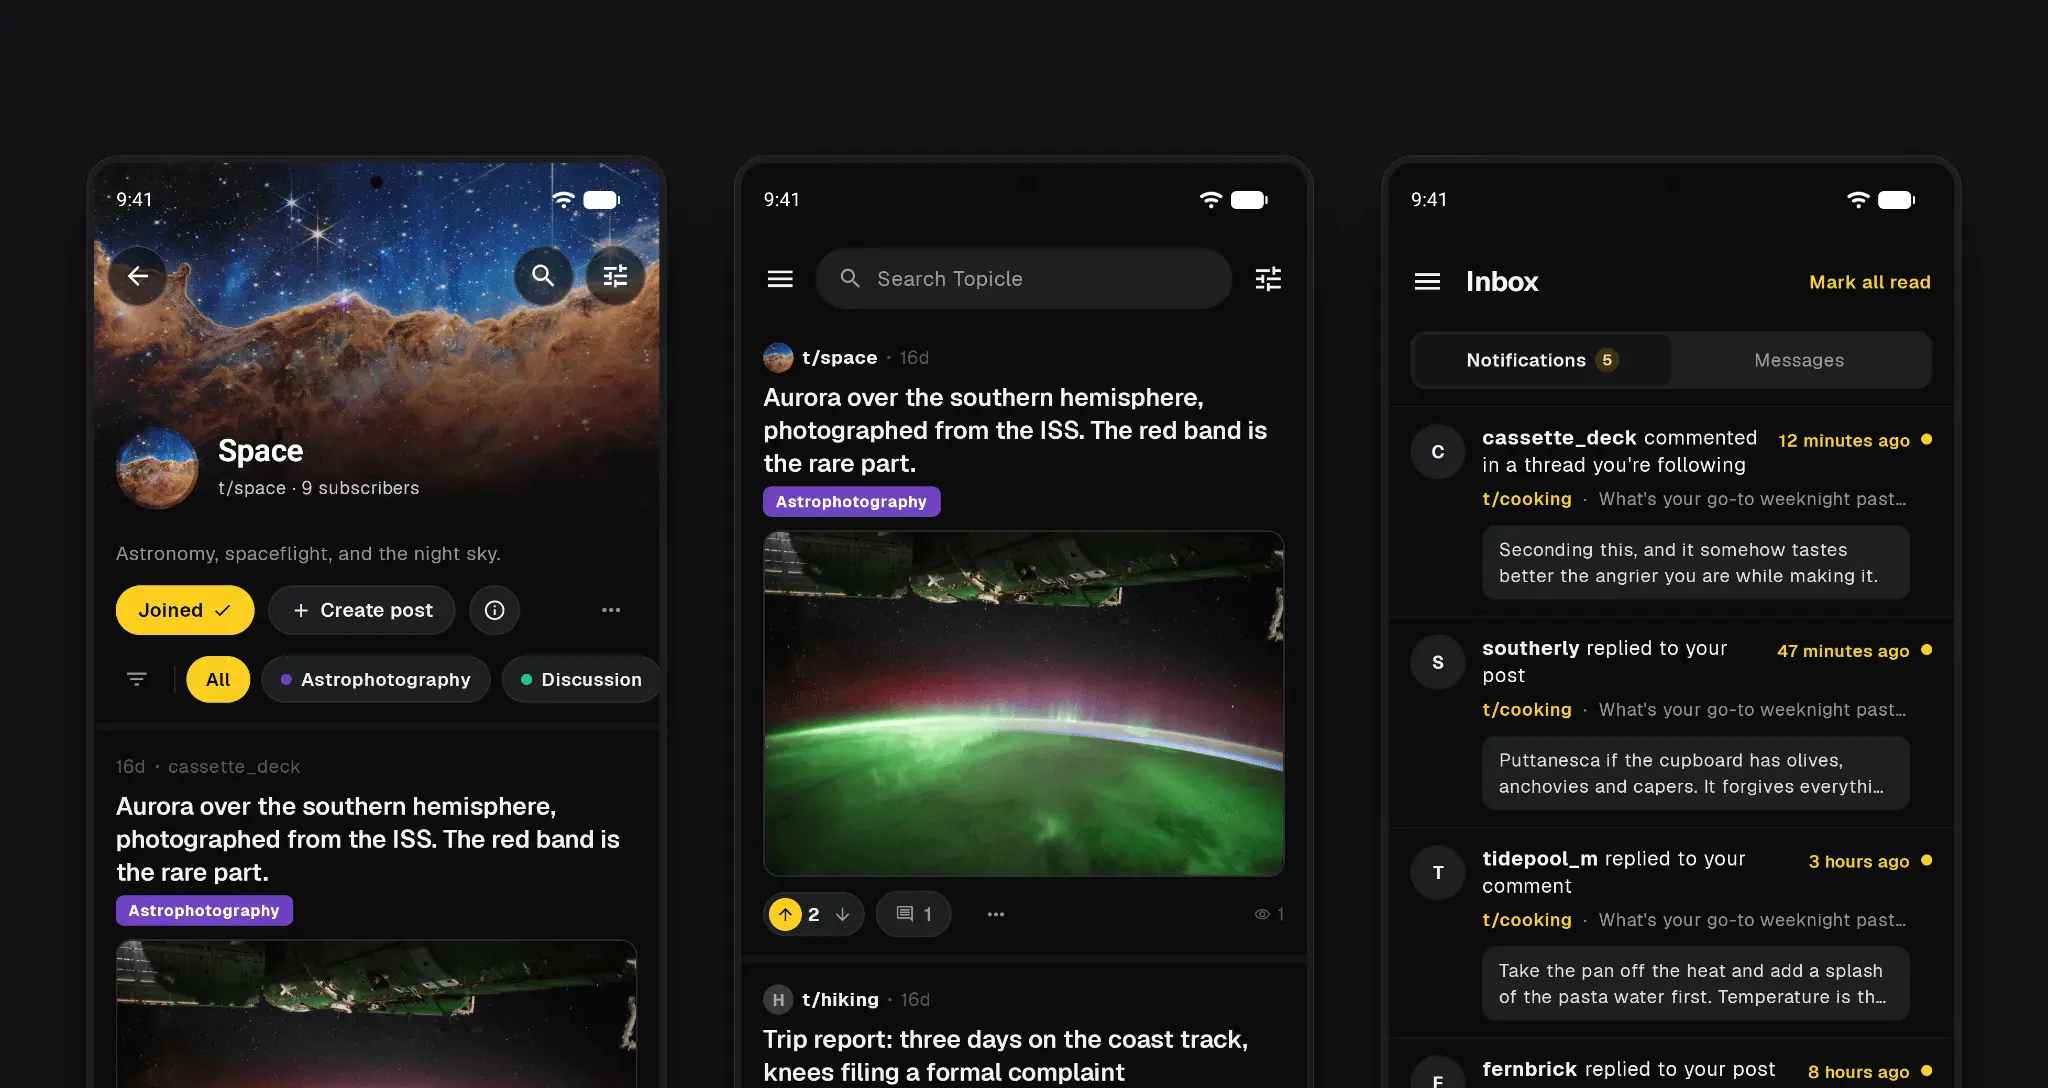Open 'Seconding this' comment preview
Image resolution: width=2048 pixels, height=1088 pixels.
click(1695, 563)
